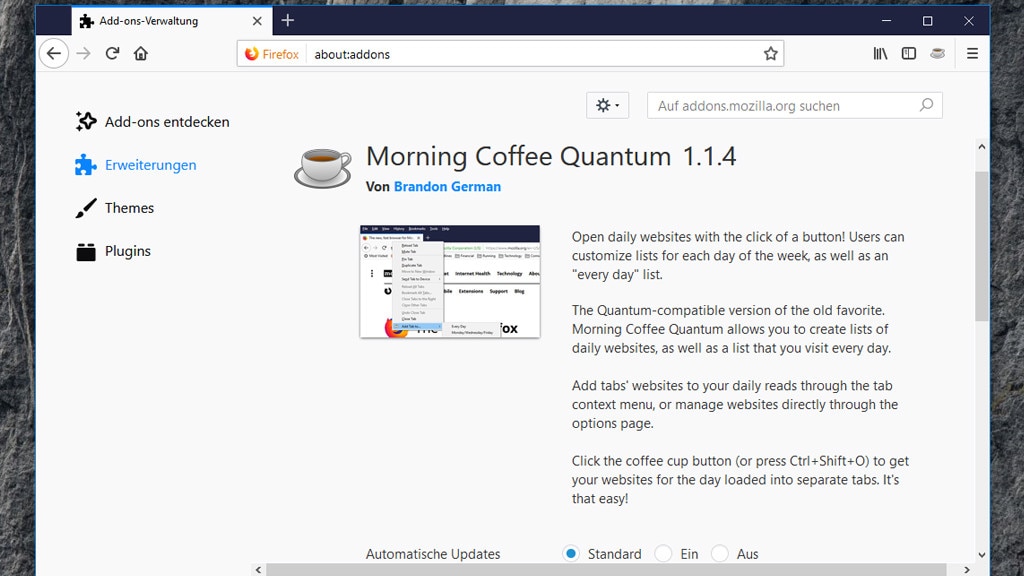Viewport: 1024px width, 576px height.
Task: Select Standard for automatic updates
Action: tap(571, 554)
